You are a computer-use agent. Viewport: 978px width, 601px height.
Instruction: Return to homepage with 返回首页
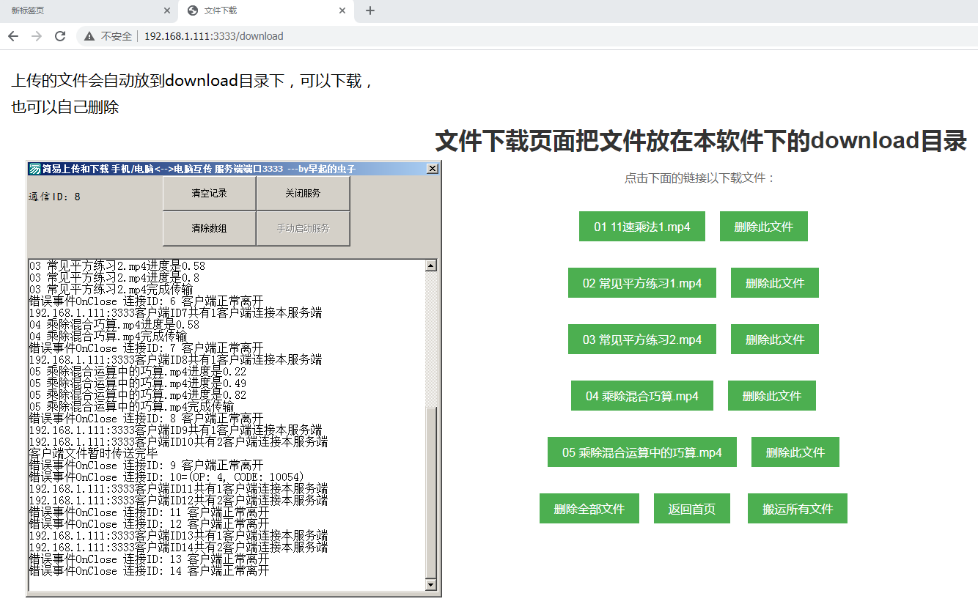(x=691, y=508)
